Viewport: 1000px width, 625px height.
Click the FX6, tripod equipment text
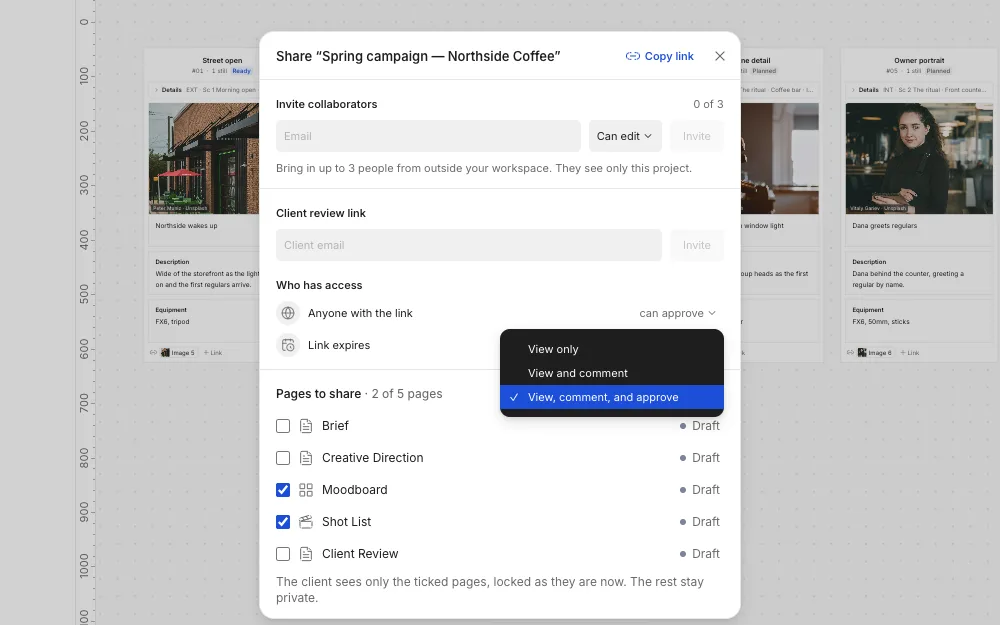[172, 321]
